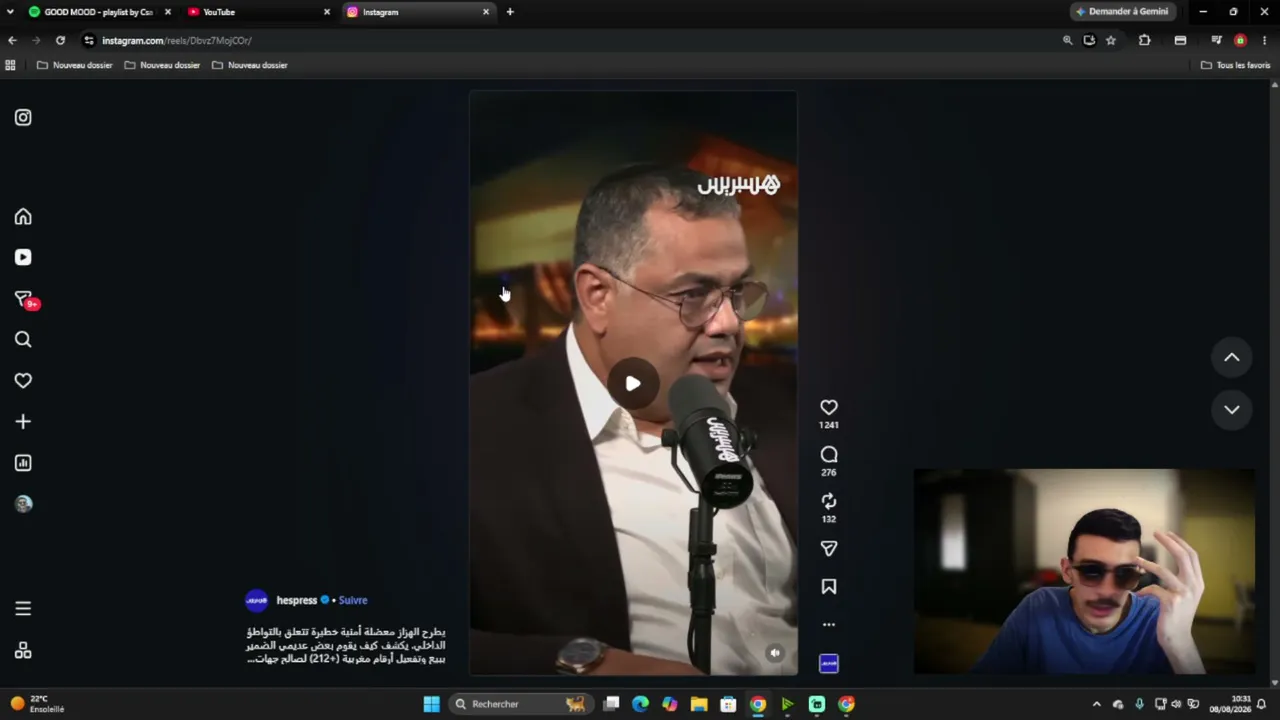Open the Instagram logo home link
The width and height of the screenshot is (1280, 720).
[23, 117]
